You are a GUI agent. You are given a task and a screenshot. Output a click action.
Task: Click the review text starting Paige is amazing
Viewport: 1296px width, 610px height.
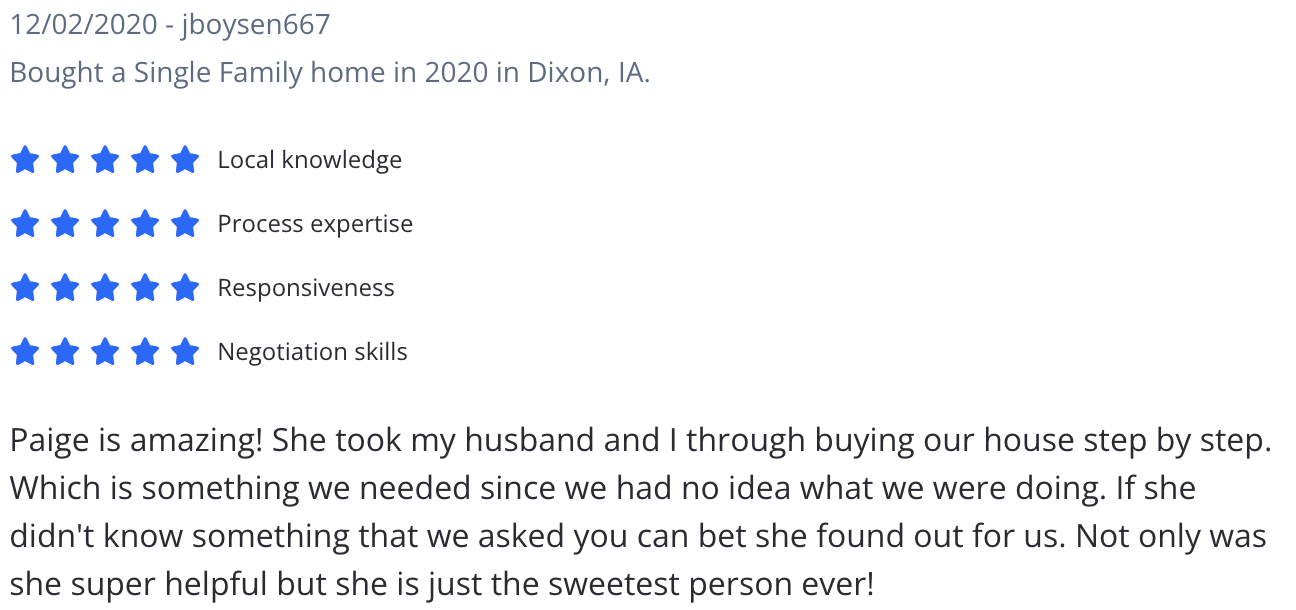[641, 511]
